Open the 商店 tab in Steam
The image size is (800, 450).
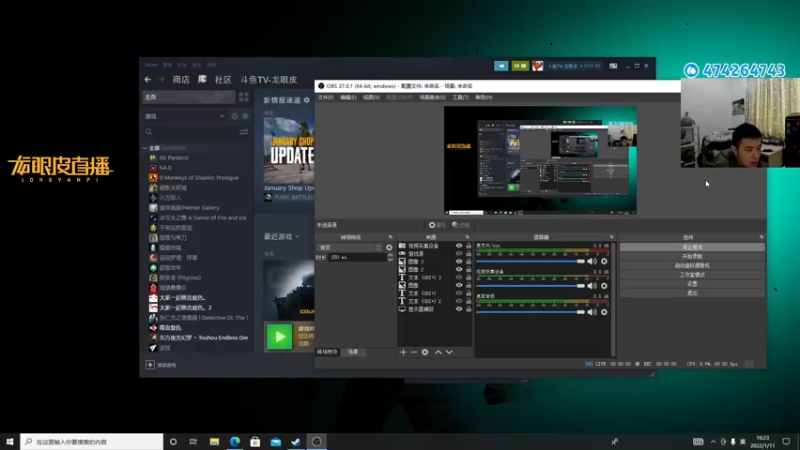181,80
